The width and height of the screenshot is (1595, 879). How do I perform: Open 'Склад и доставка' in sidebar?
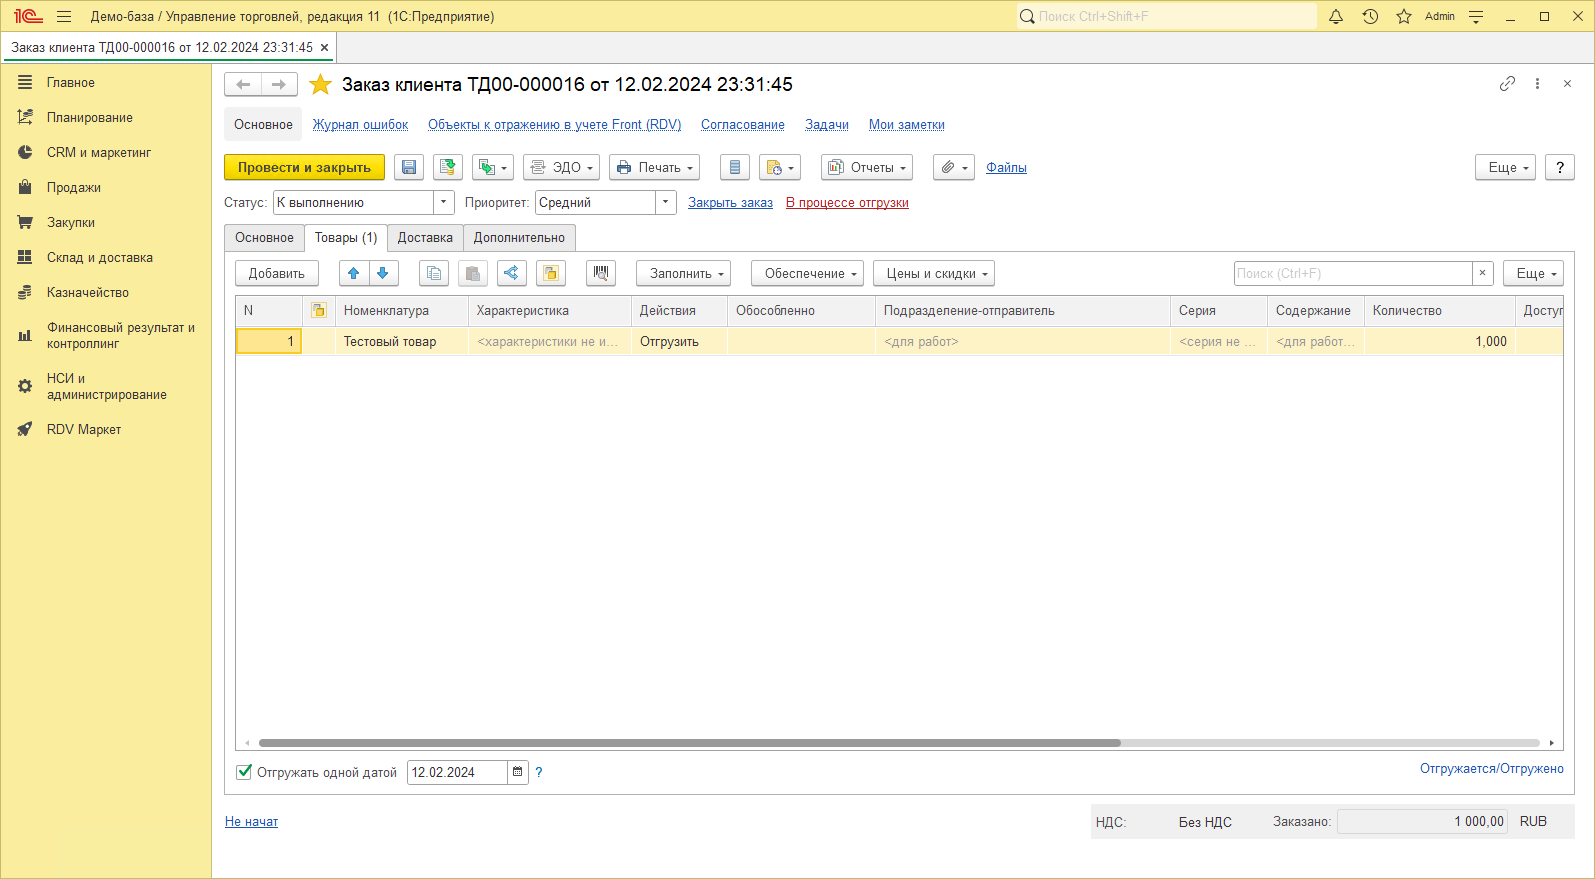pyautogui.click(x=99, y=258)
